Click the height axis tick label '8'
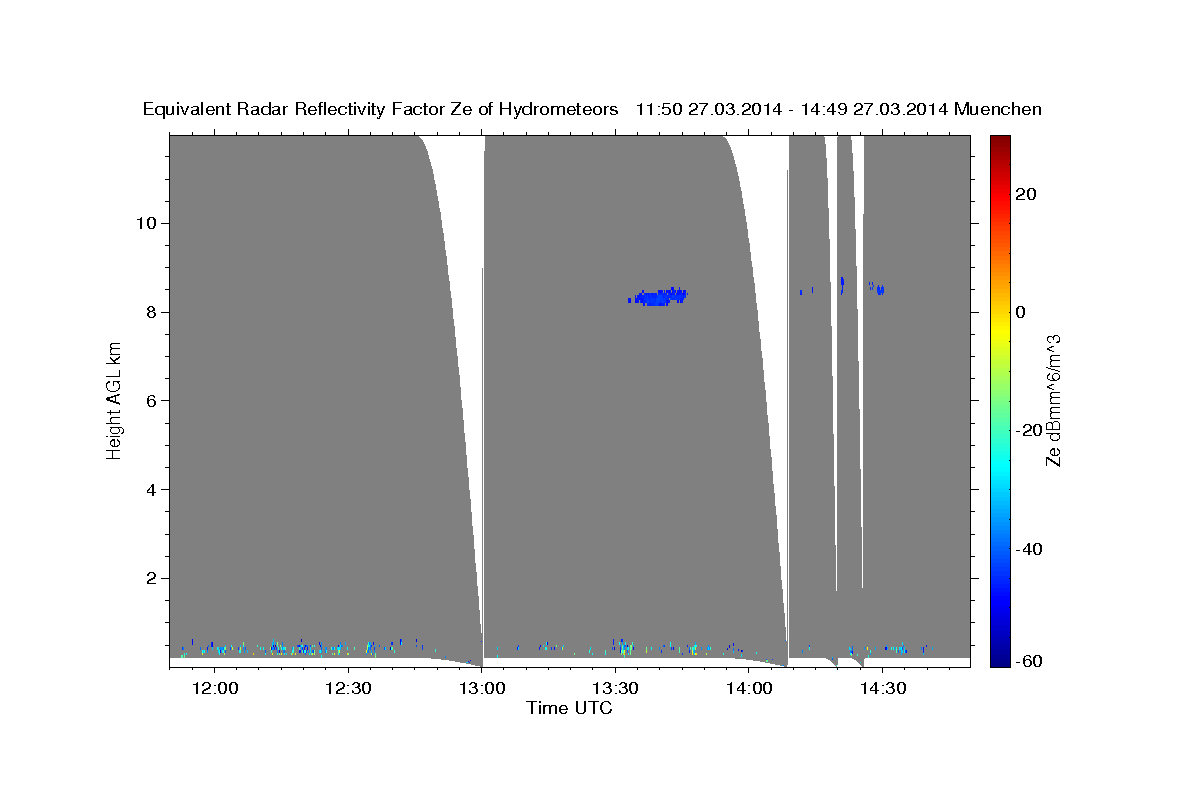1200x800 pixels. point(149,312)
